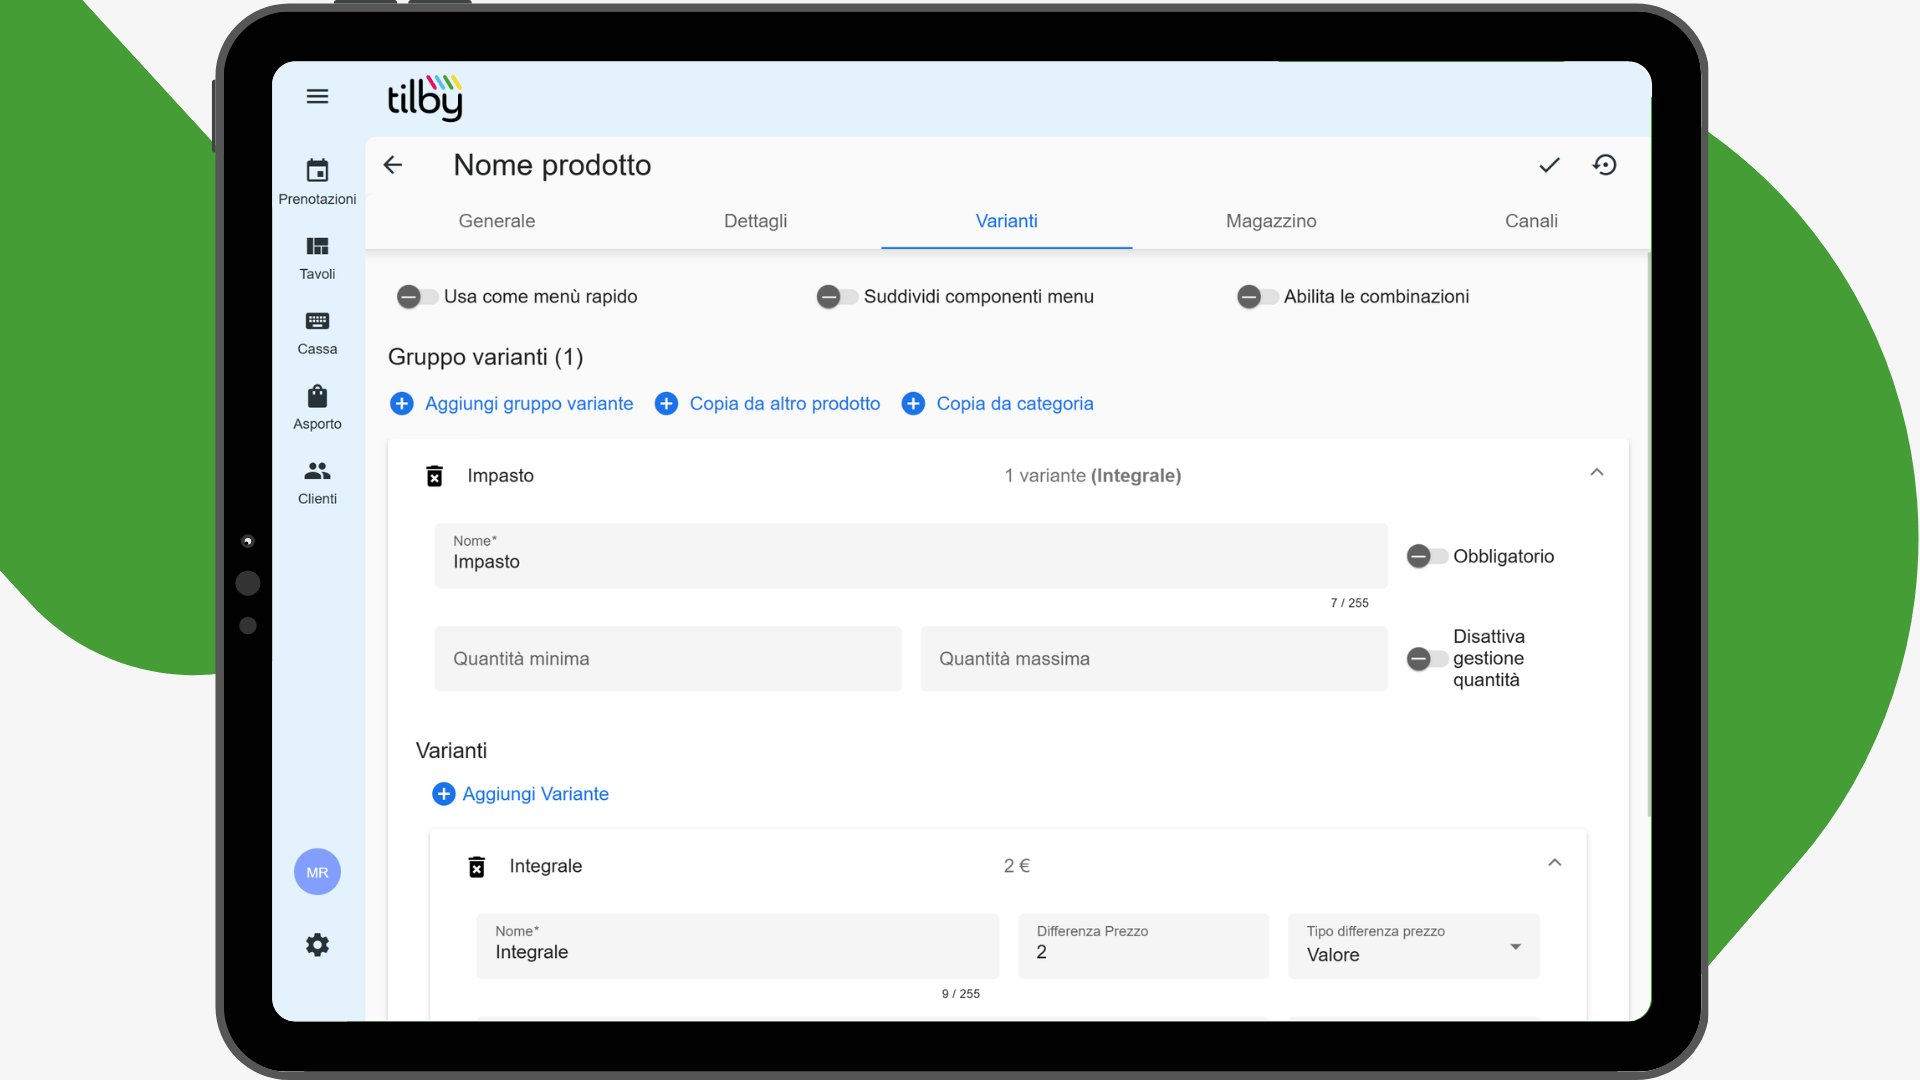
Task: Toggle the Obbligatorio switch
Action: (1427, 557)
